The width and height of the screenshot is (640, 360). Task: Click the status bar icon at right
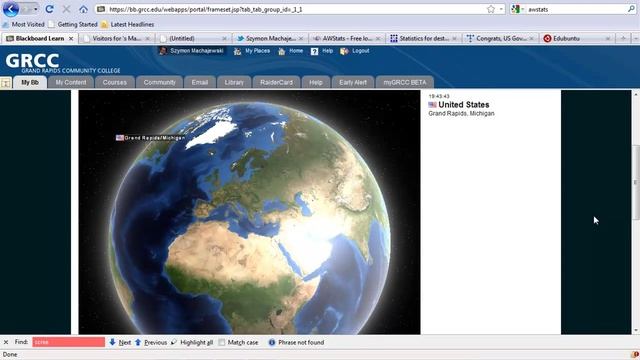click(635, 355)
